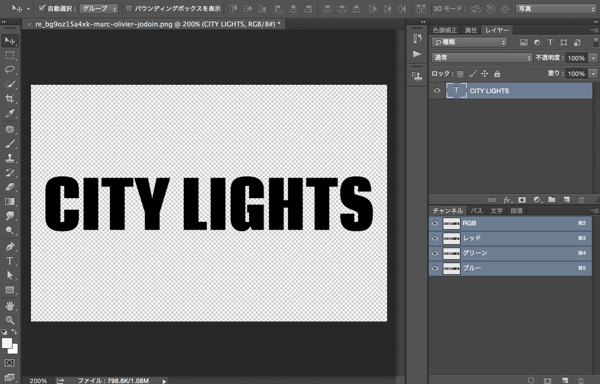Open the 通常 blend mode dropdown
This screenshot has height=384, width=600.
pyautogui.click(x=482, y=58)
